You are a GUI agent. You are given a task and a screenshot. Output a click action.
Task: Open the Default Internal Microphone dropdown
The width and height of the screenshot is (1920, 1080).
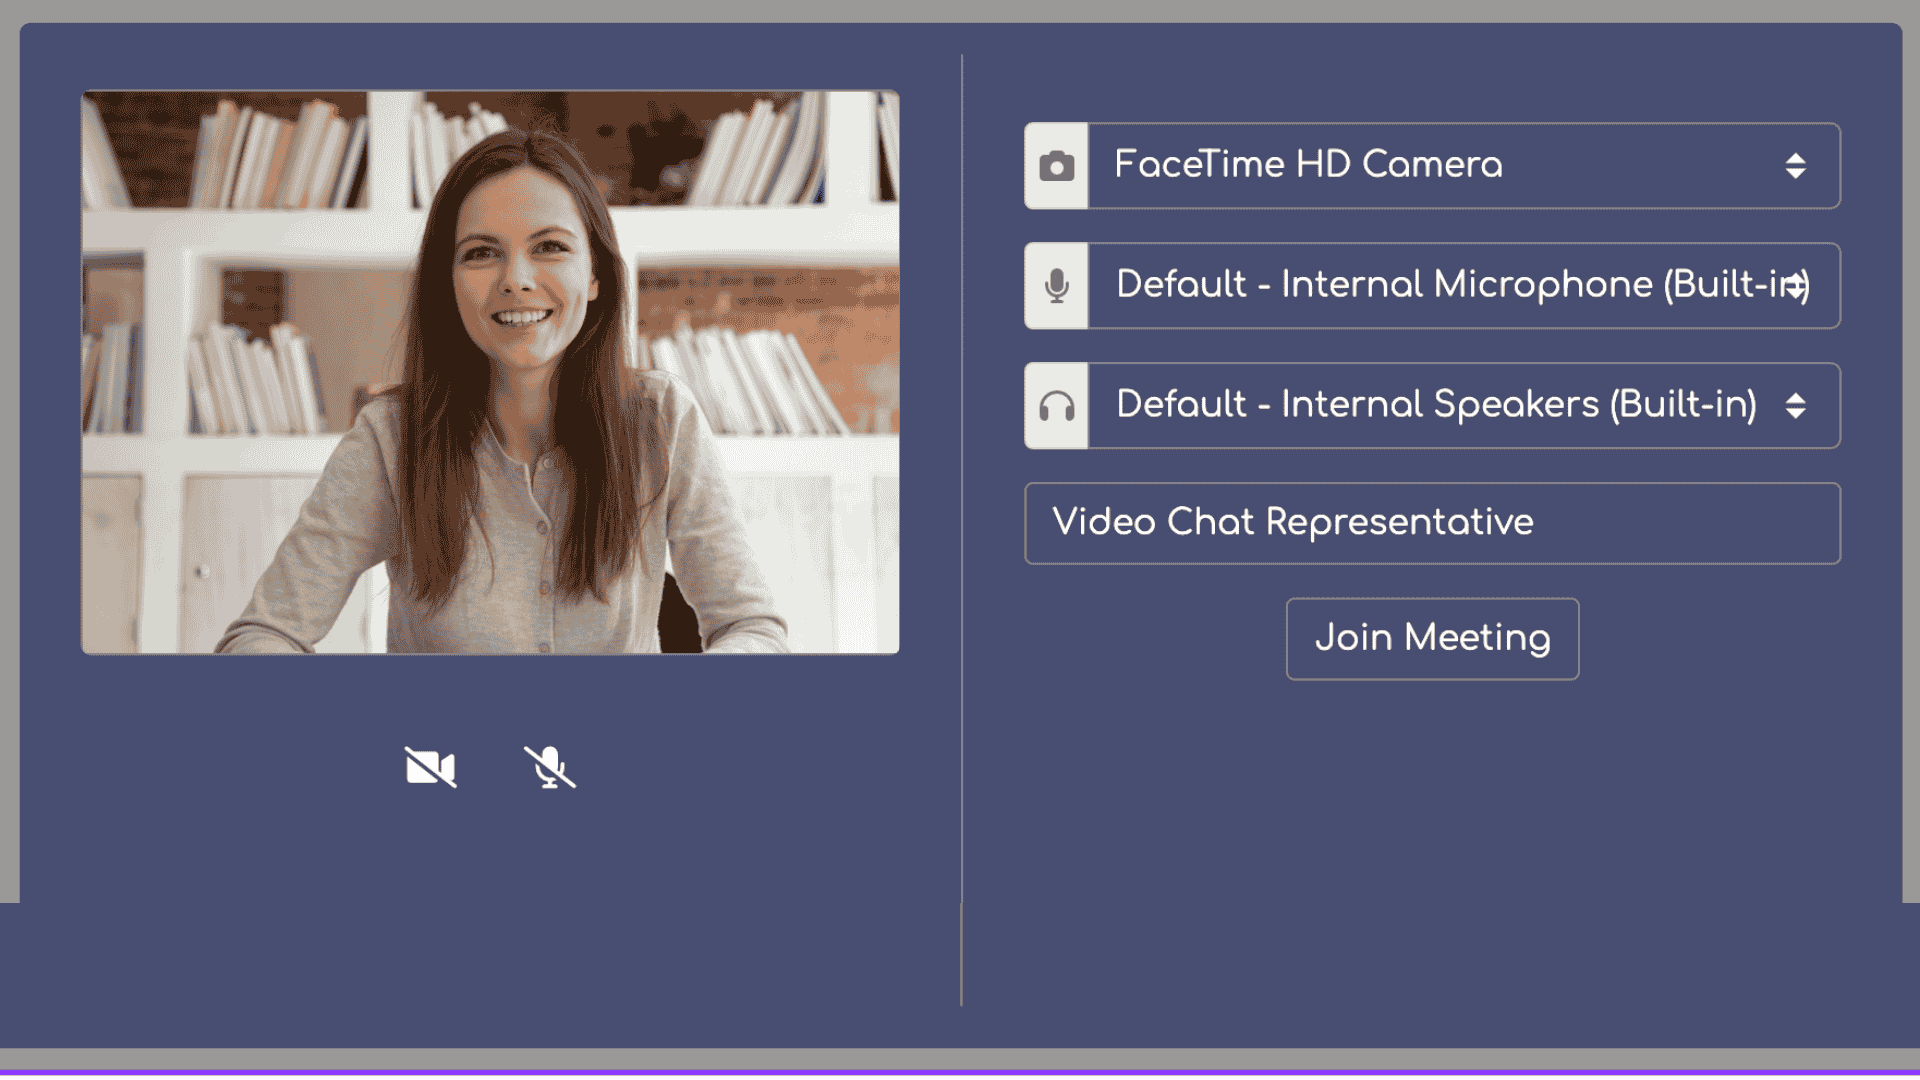(x=1464, y=286)
